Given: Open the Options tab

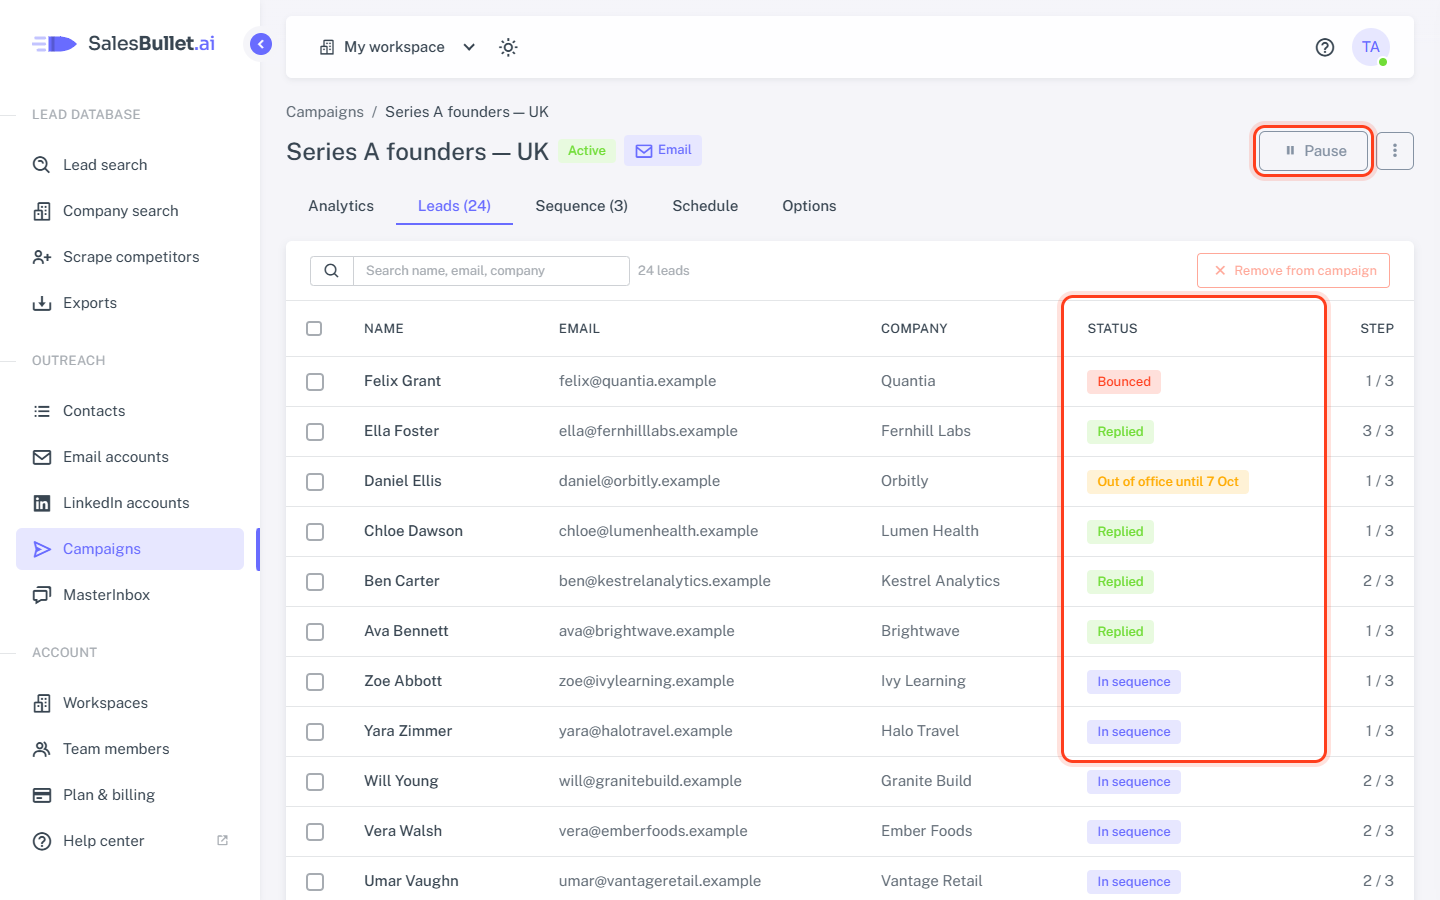Looking at the screenshot, I should click(x=809, y=206).
